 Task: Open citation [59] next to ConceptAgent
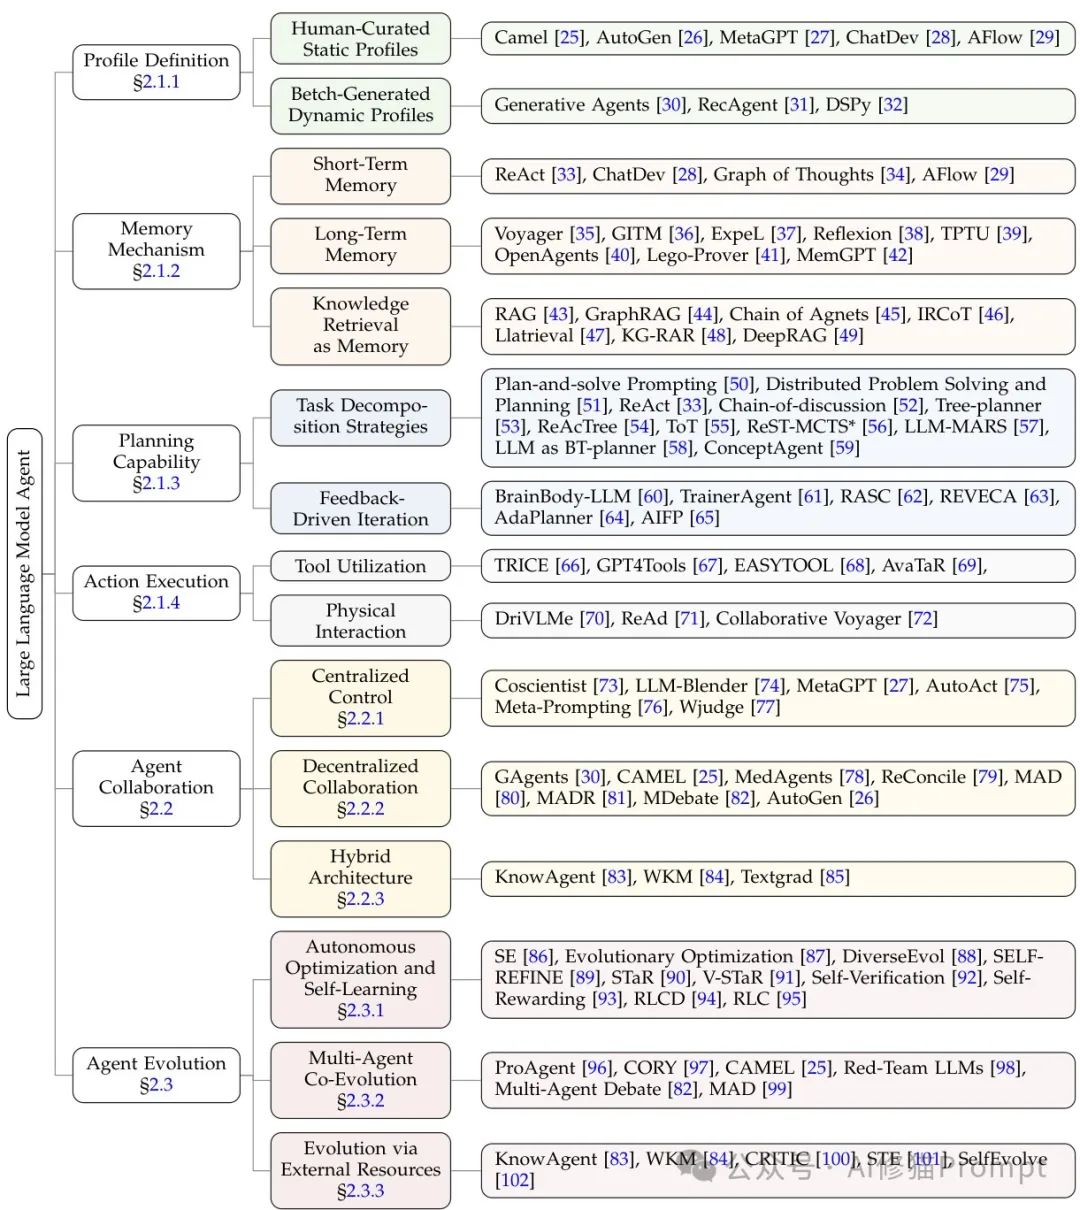845,447
